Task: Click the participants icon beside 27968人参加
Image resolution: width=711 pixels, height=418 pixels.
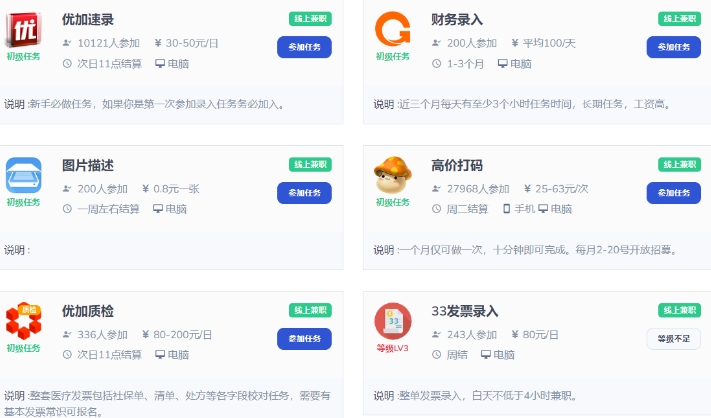Action: click(436, 189)
